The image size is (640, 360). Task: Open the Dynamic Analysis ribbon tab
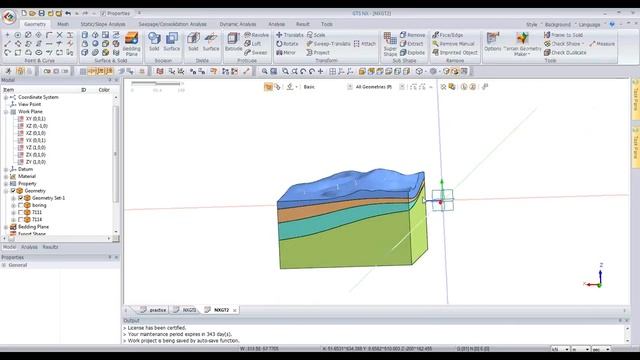(238, 24)
